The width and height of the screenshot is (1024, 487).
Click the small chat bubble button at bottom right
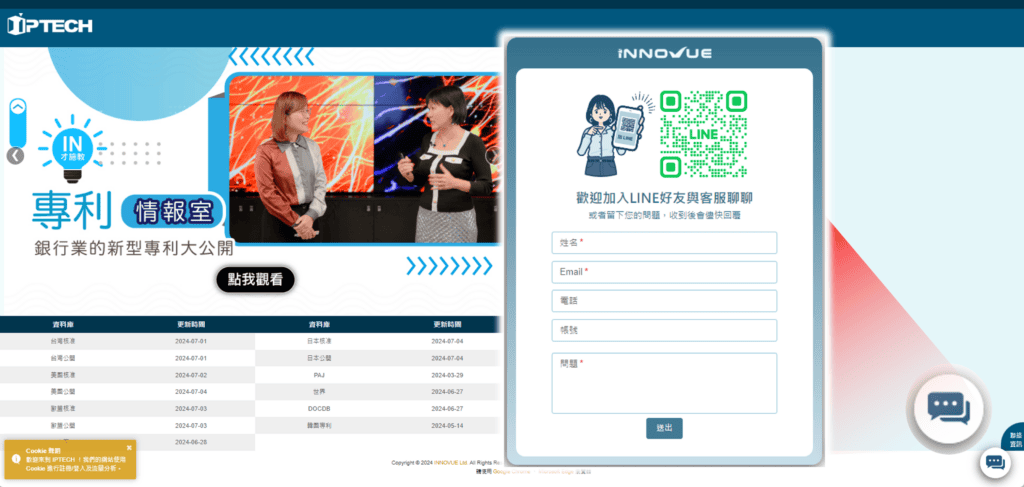pos(995,462)
